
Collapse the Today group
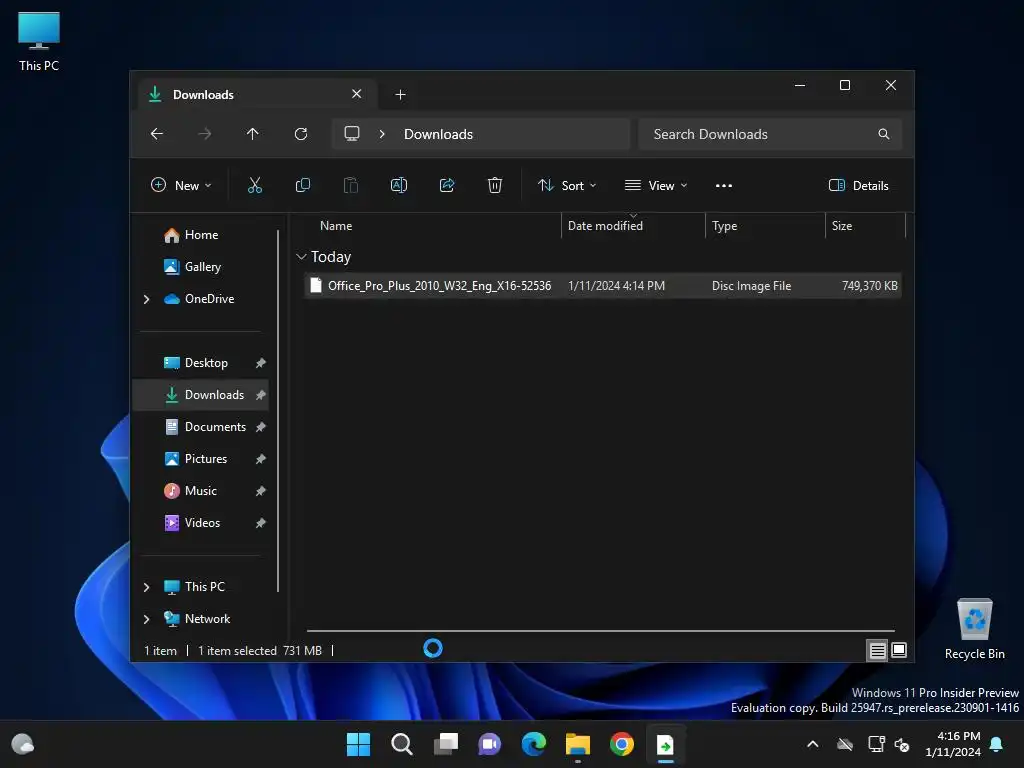(301, 257)
